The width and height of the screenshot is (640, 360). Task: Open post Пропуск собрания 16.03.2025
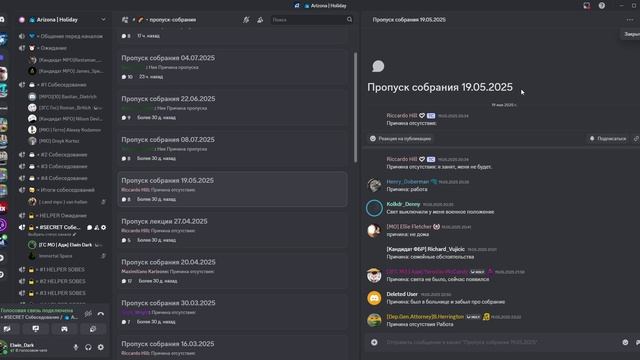pyautogui.click(x=232, y=348)
